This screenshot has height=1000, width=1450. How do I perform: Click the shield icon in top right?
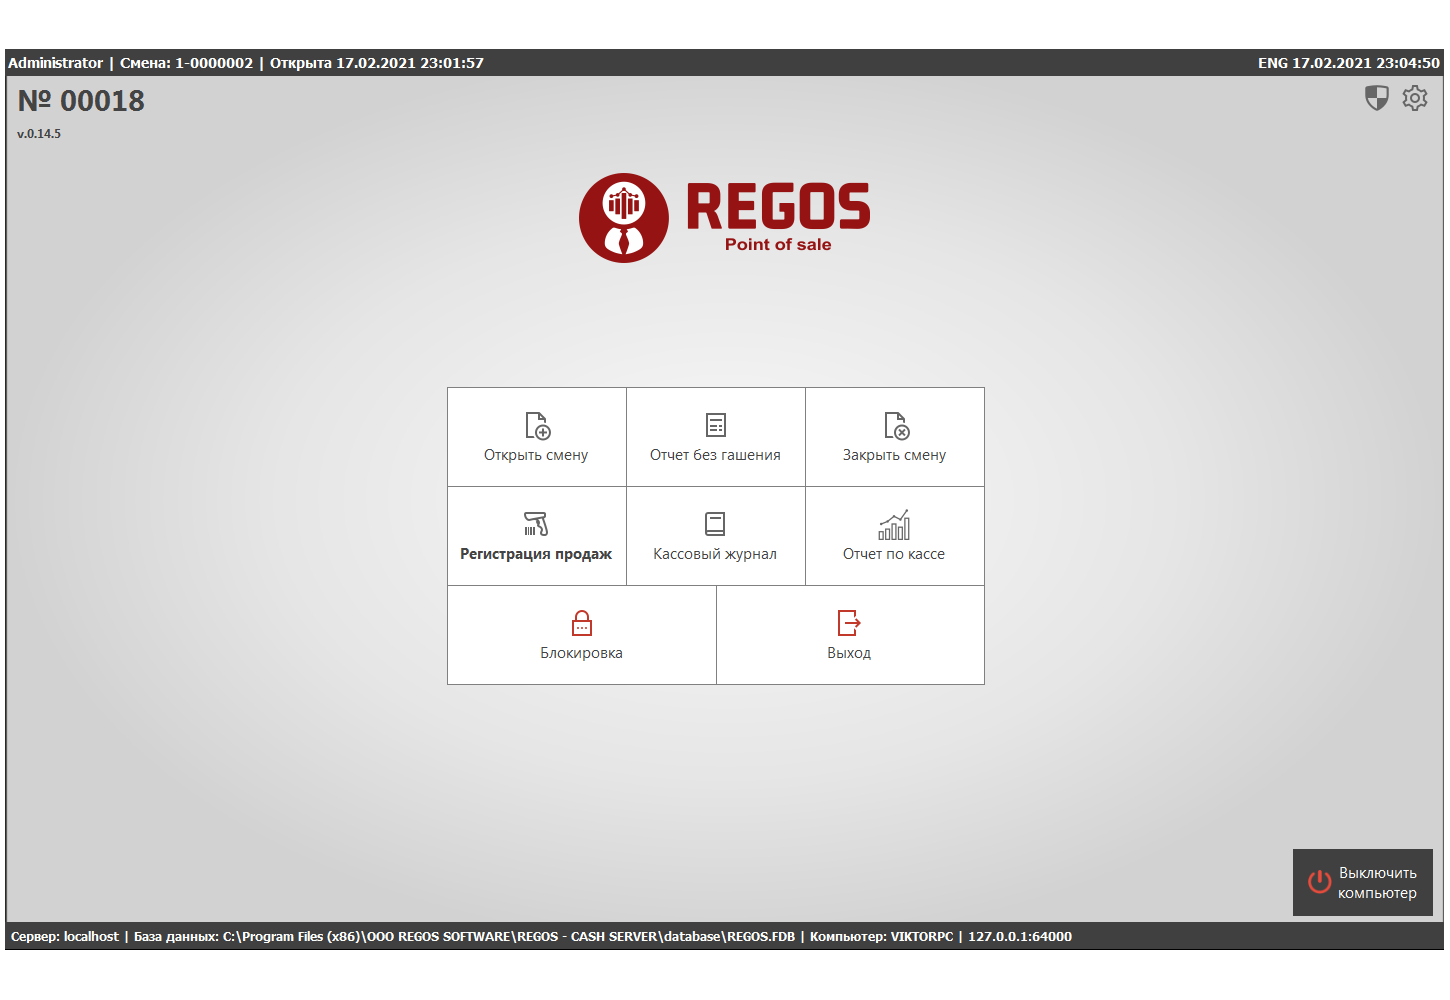[x=1377, y=98]
